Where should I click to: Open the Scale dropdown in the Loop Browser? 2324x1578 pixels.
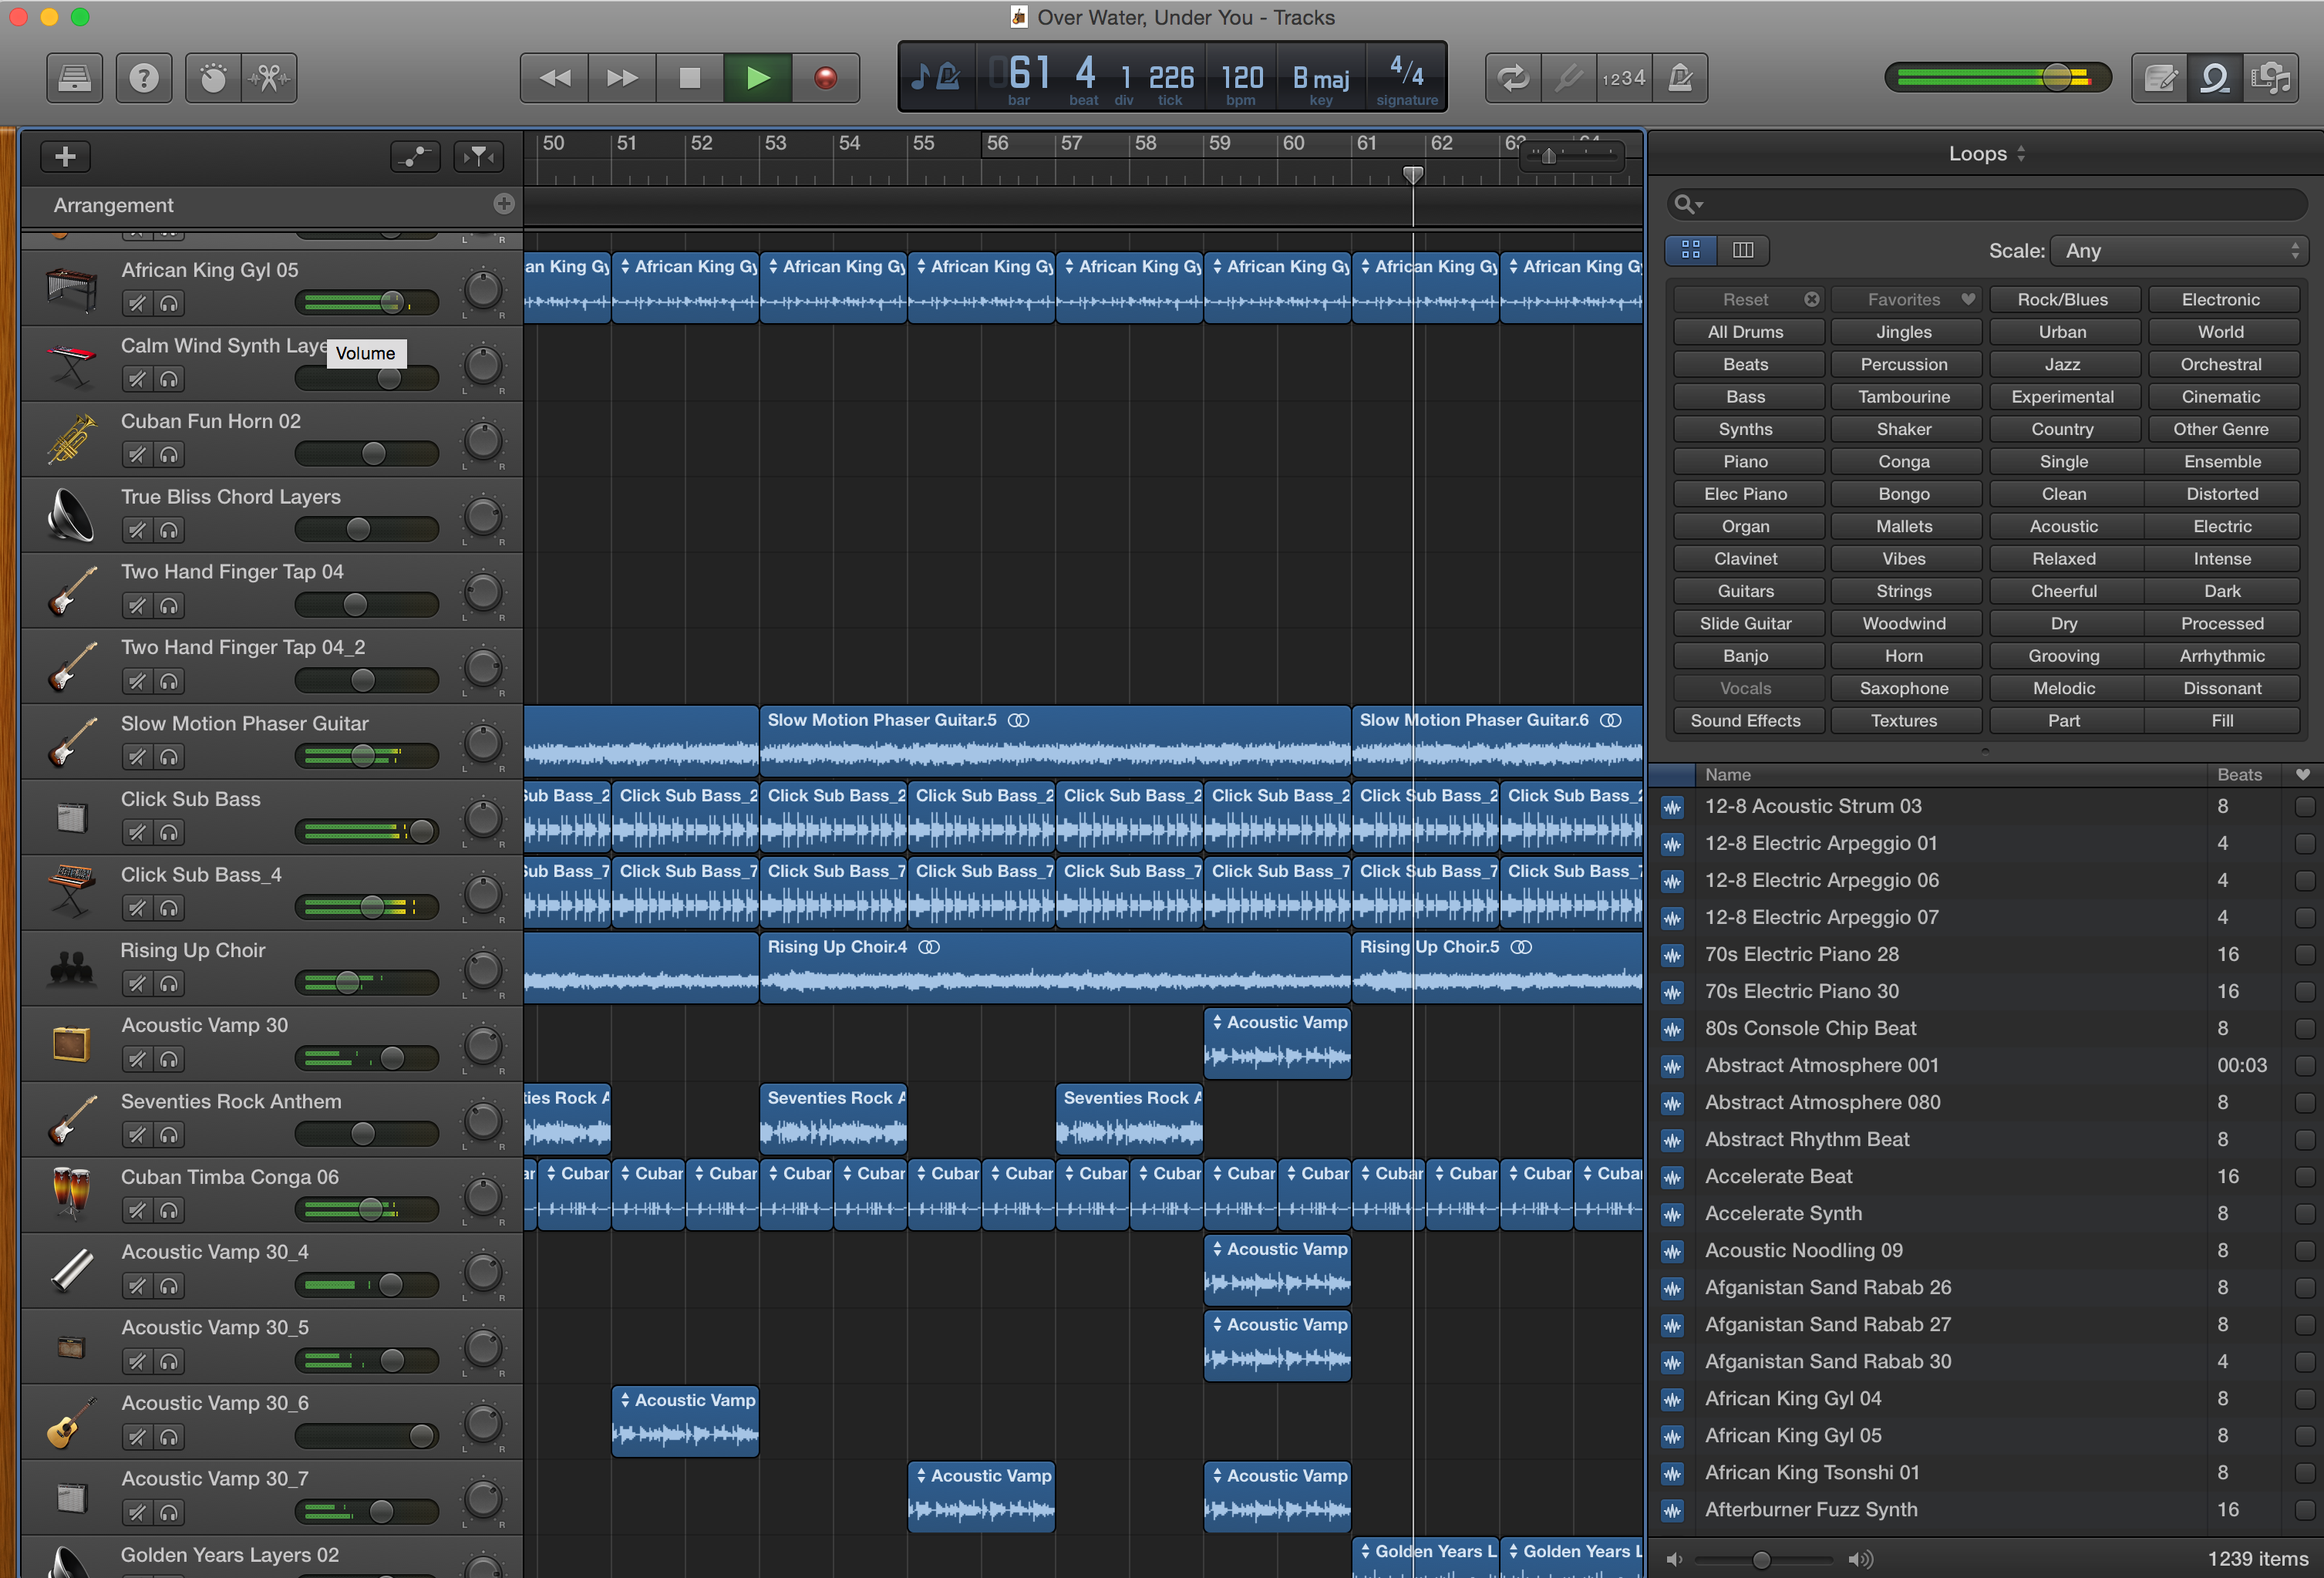(x=2178, y=250)
